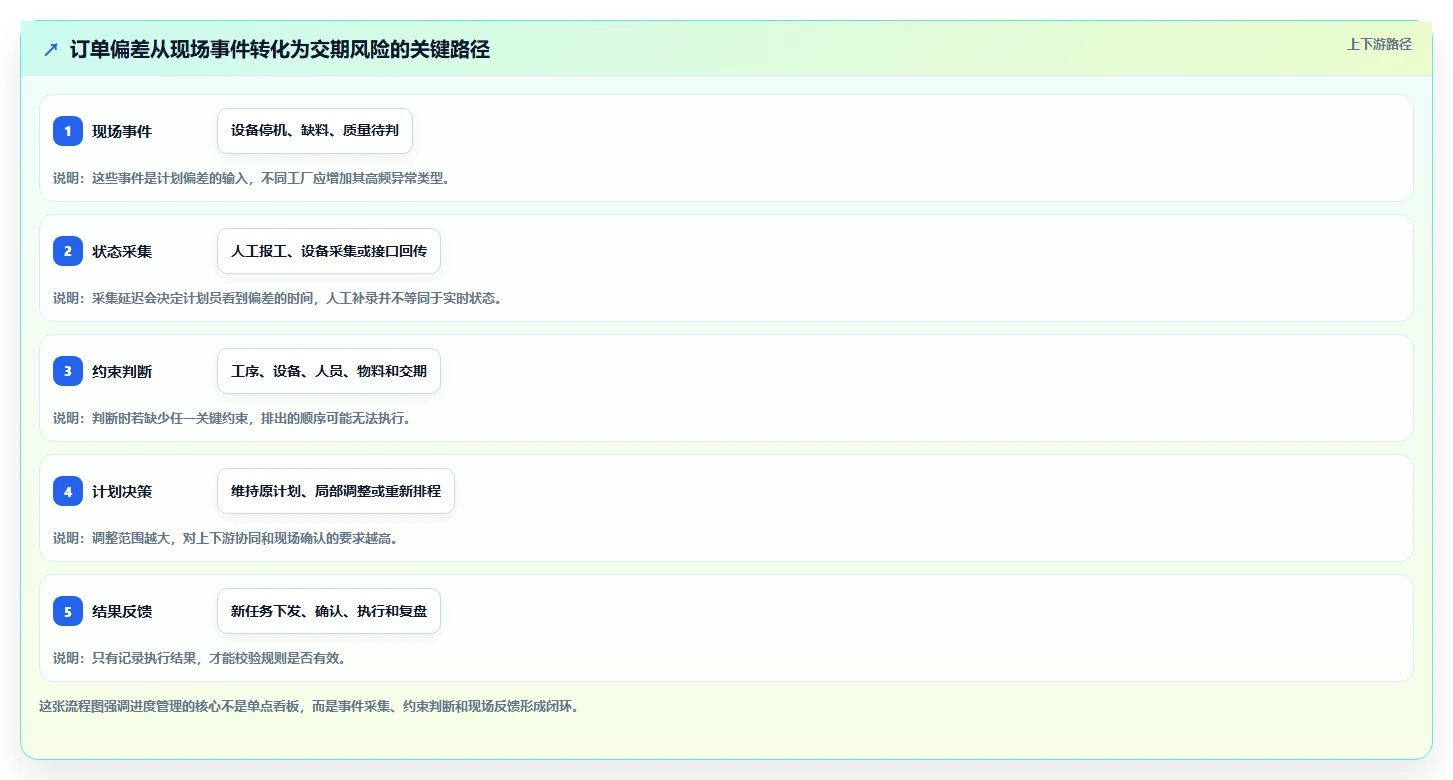Click the 上下游路径 tag
Image resolution: width=1453 pixels, height=780 pixels.
click(1379, 44)
